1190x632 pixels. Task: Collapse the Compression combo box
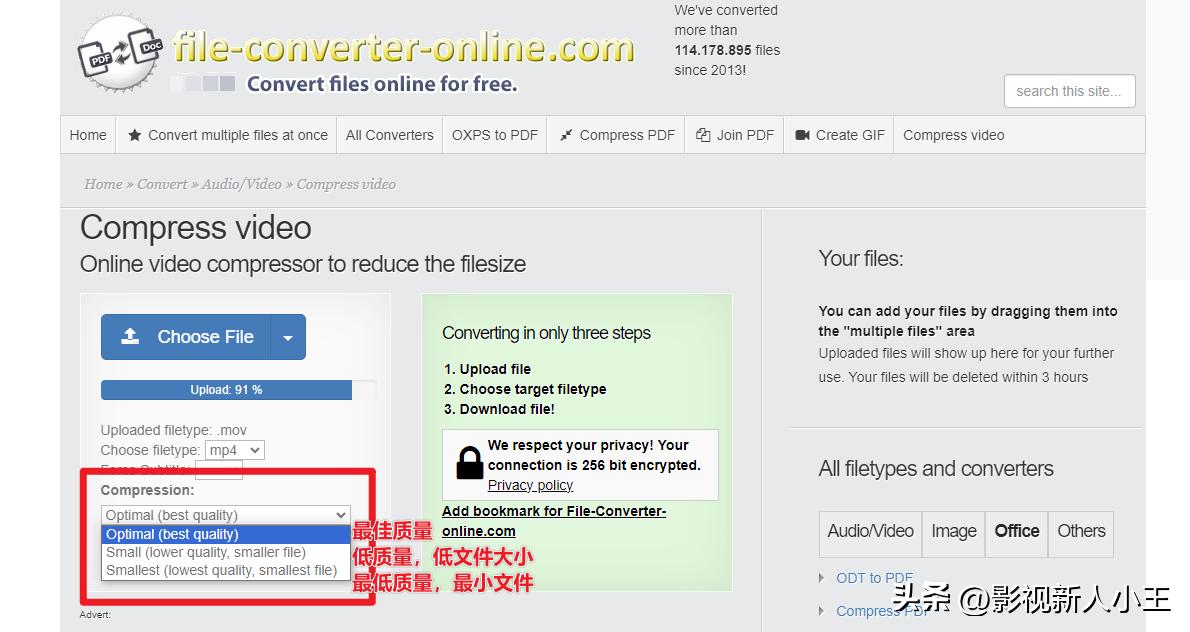coord(225,515)
